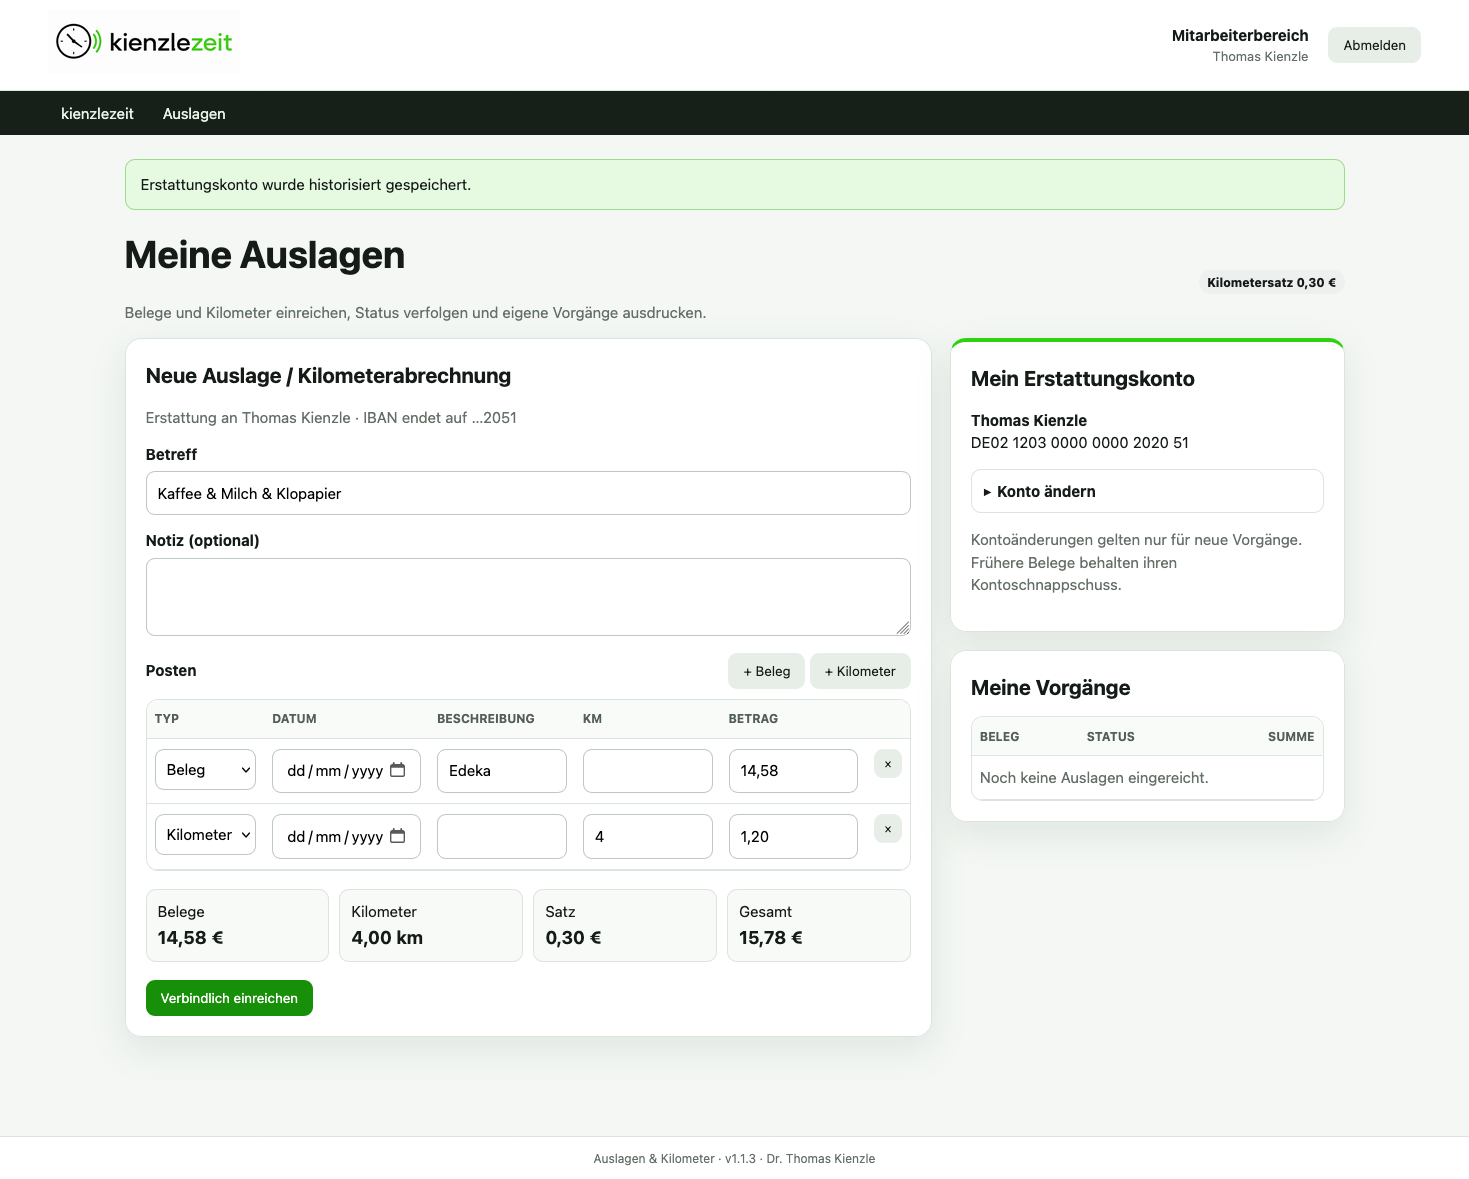Focus the Betreff input field
Viewport: 1469px width, 1179px height.
[x=528, y=493]
